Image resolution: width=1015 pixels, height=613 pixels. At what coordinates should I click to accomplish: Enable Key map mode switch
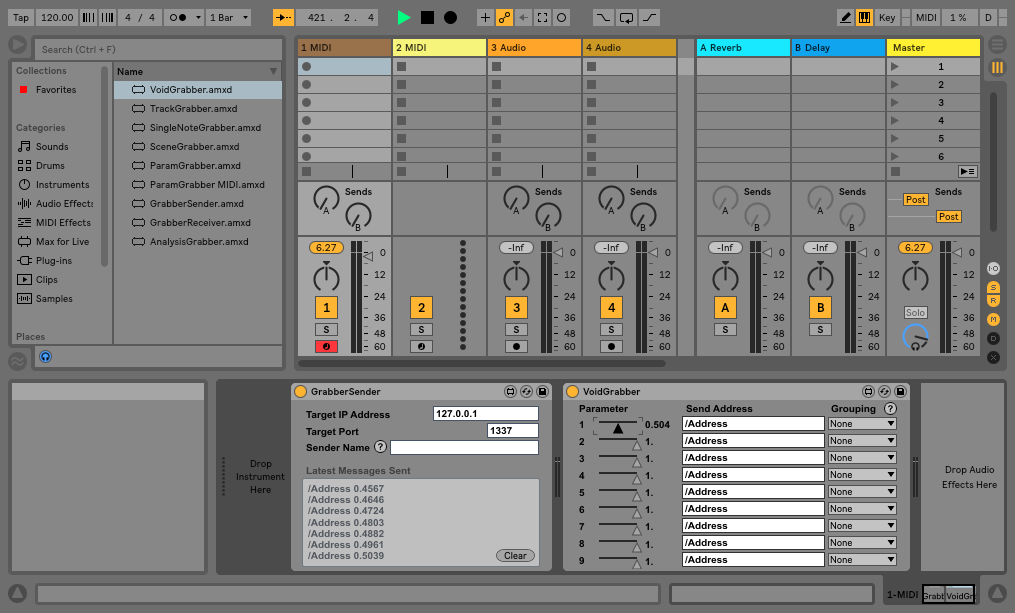[x=887, y=17]
